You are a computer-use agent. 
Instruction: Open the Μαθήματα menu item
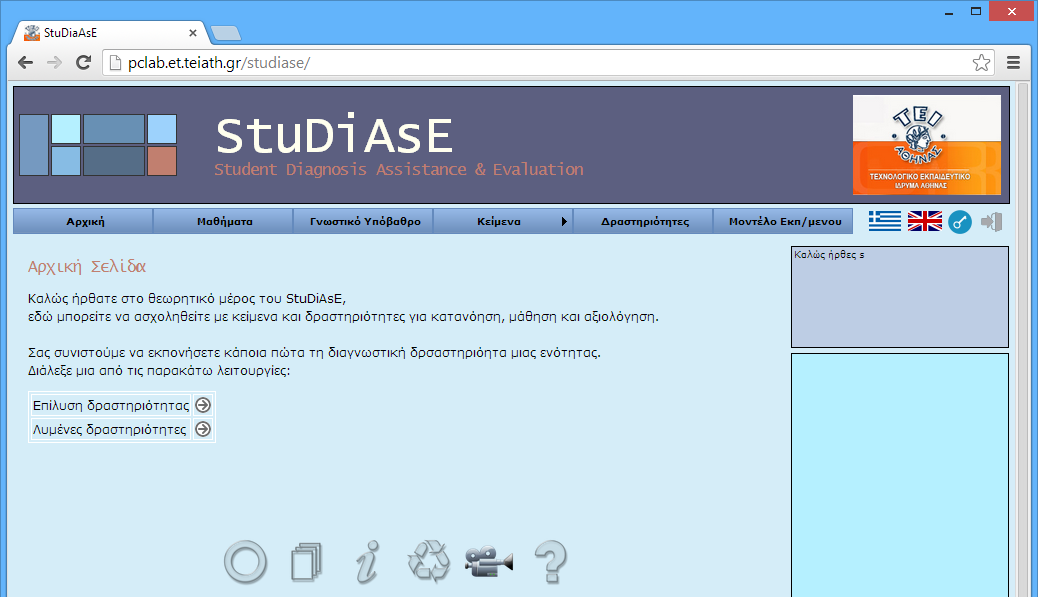click(224, 222)
